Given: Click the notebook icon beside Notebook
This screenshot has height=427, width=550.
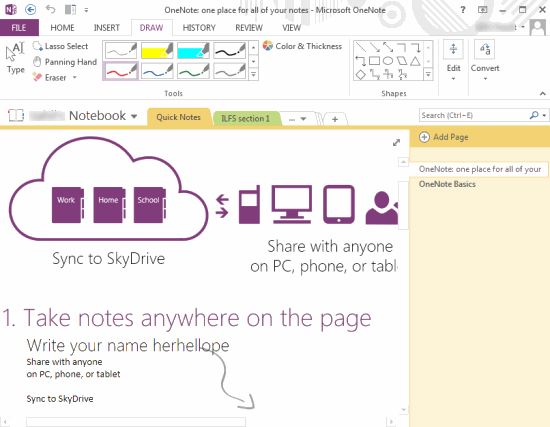Looking at the screenshot, I should pos(16,115).
